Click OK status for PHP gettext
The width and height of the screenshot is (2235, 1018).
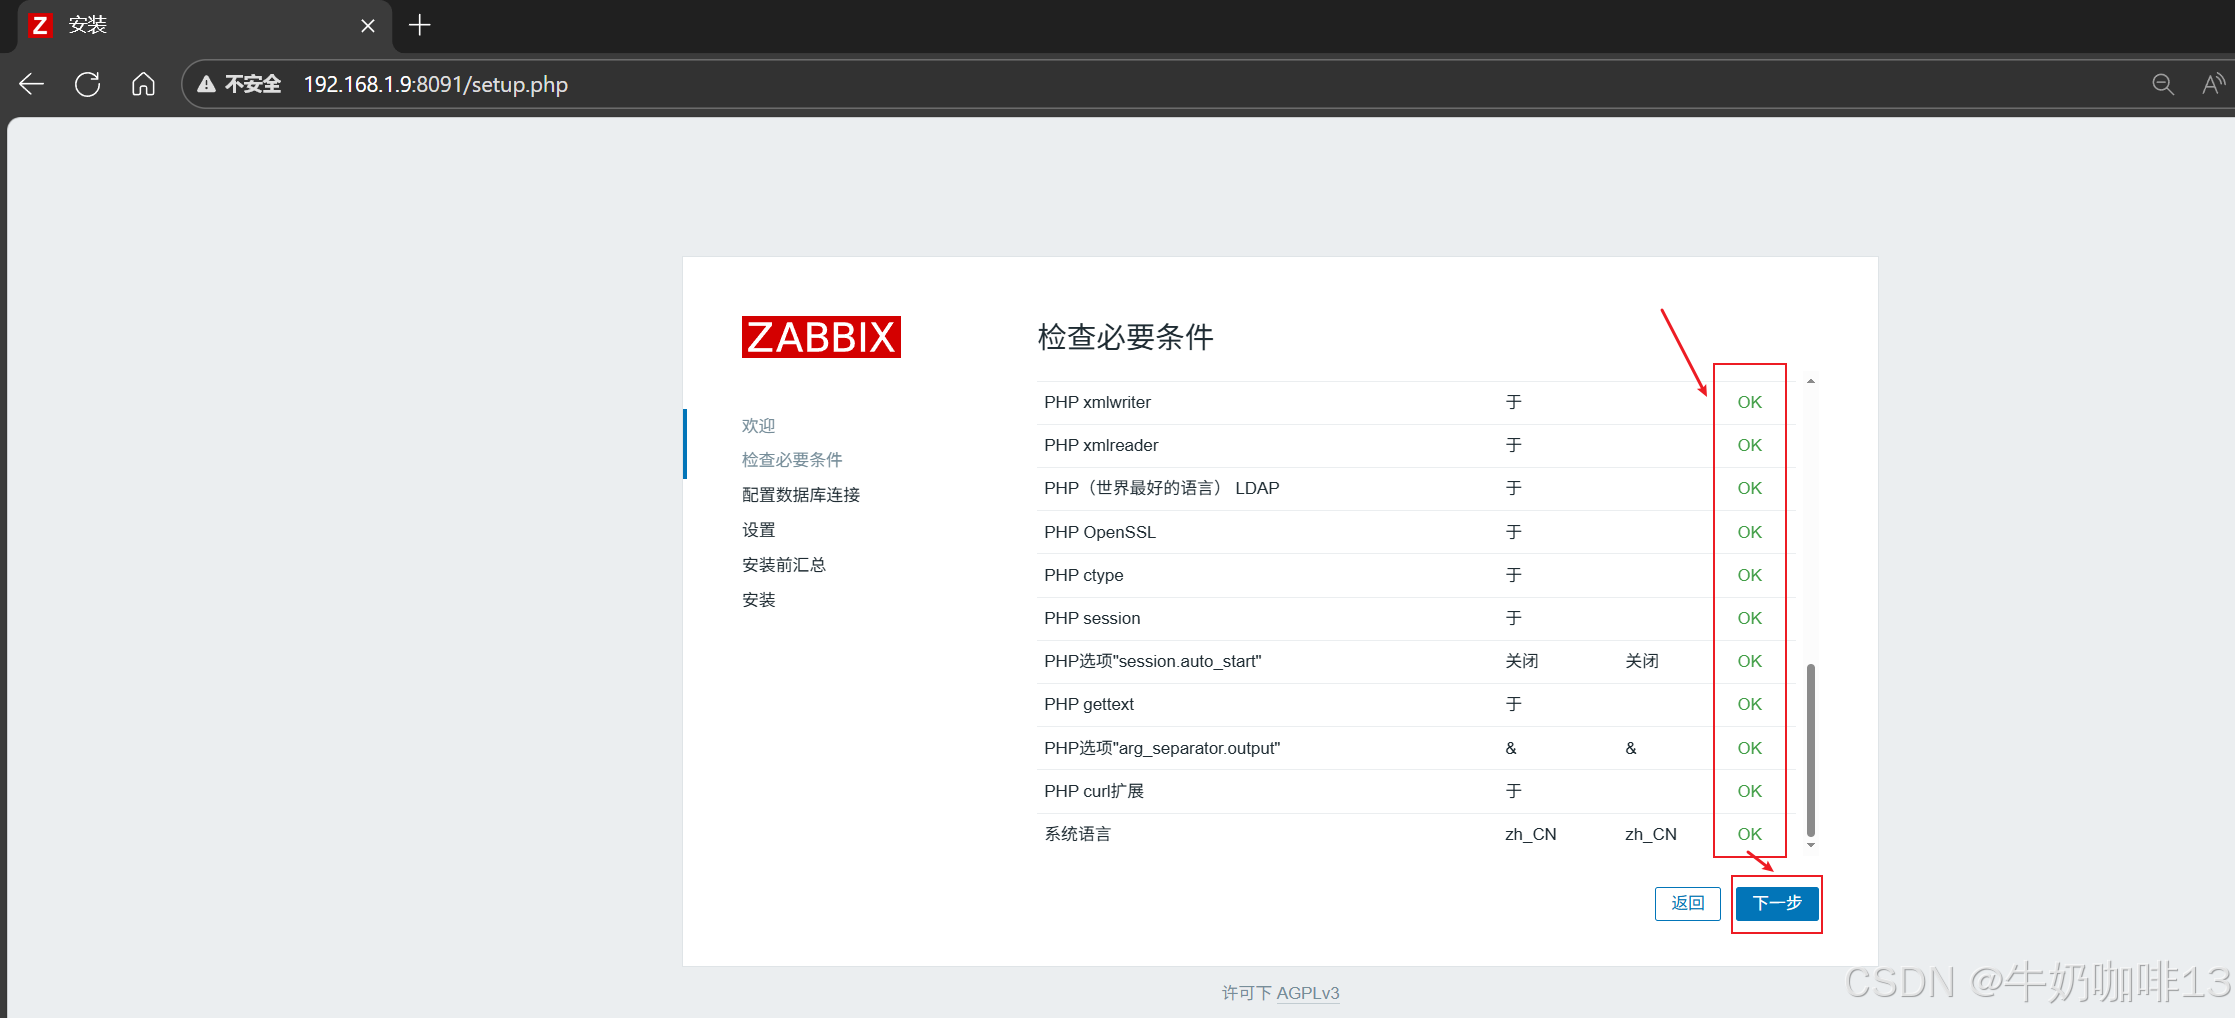[x=1749, y=704]
